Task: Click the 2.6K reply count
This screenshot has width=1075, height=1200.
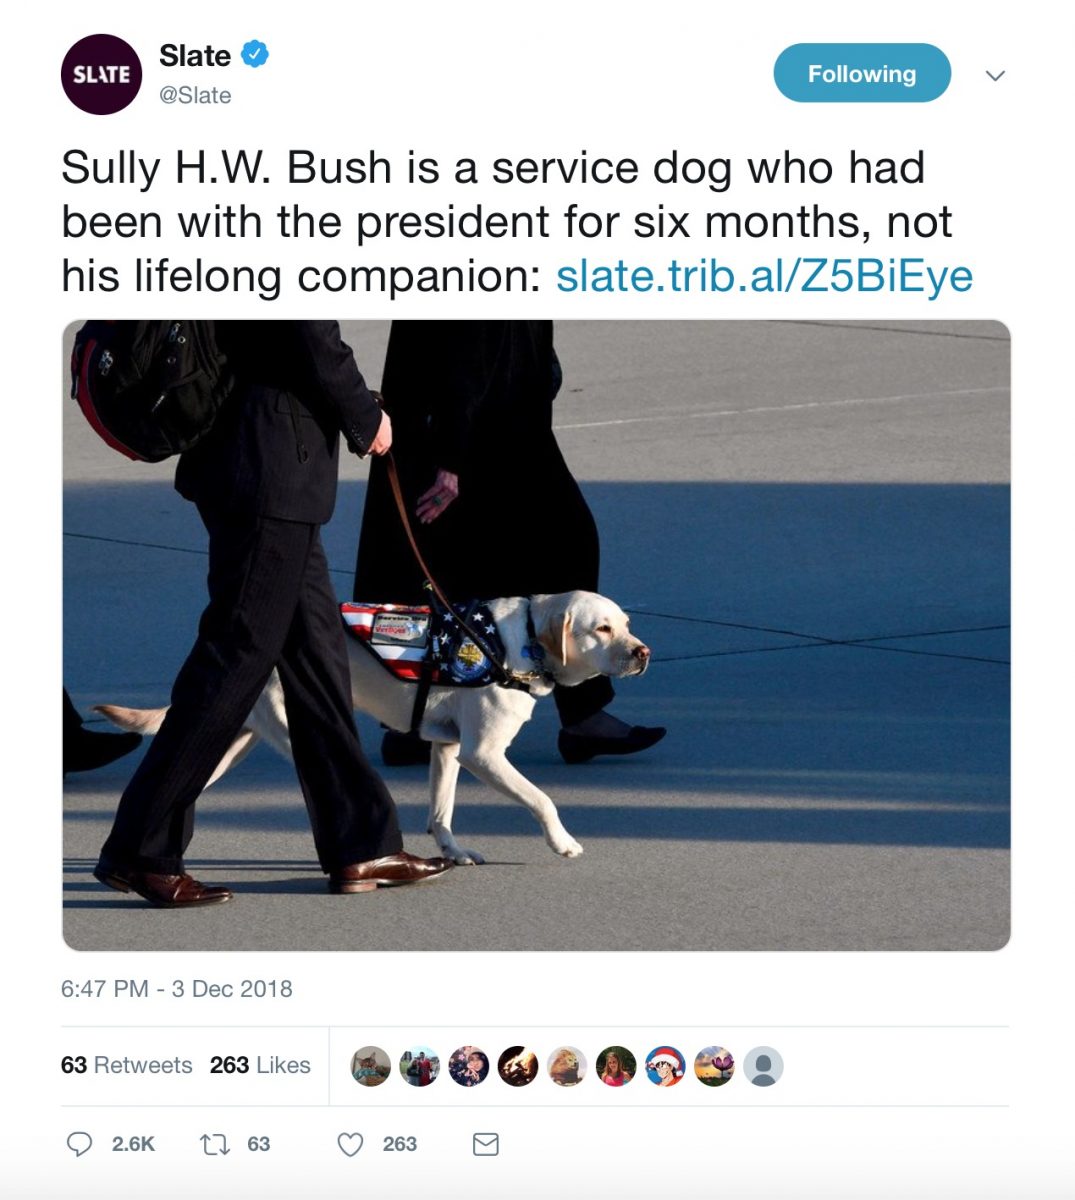Action: (x=133, y=1144)
